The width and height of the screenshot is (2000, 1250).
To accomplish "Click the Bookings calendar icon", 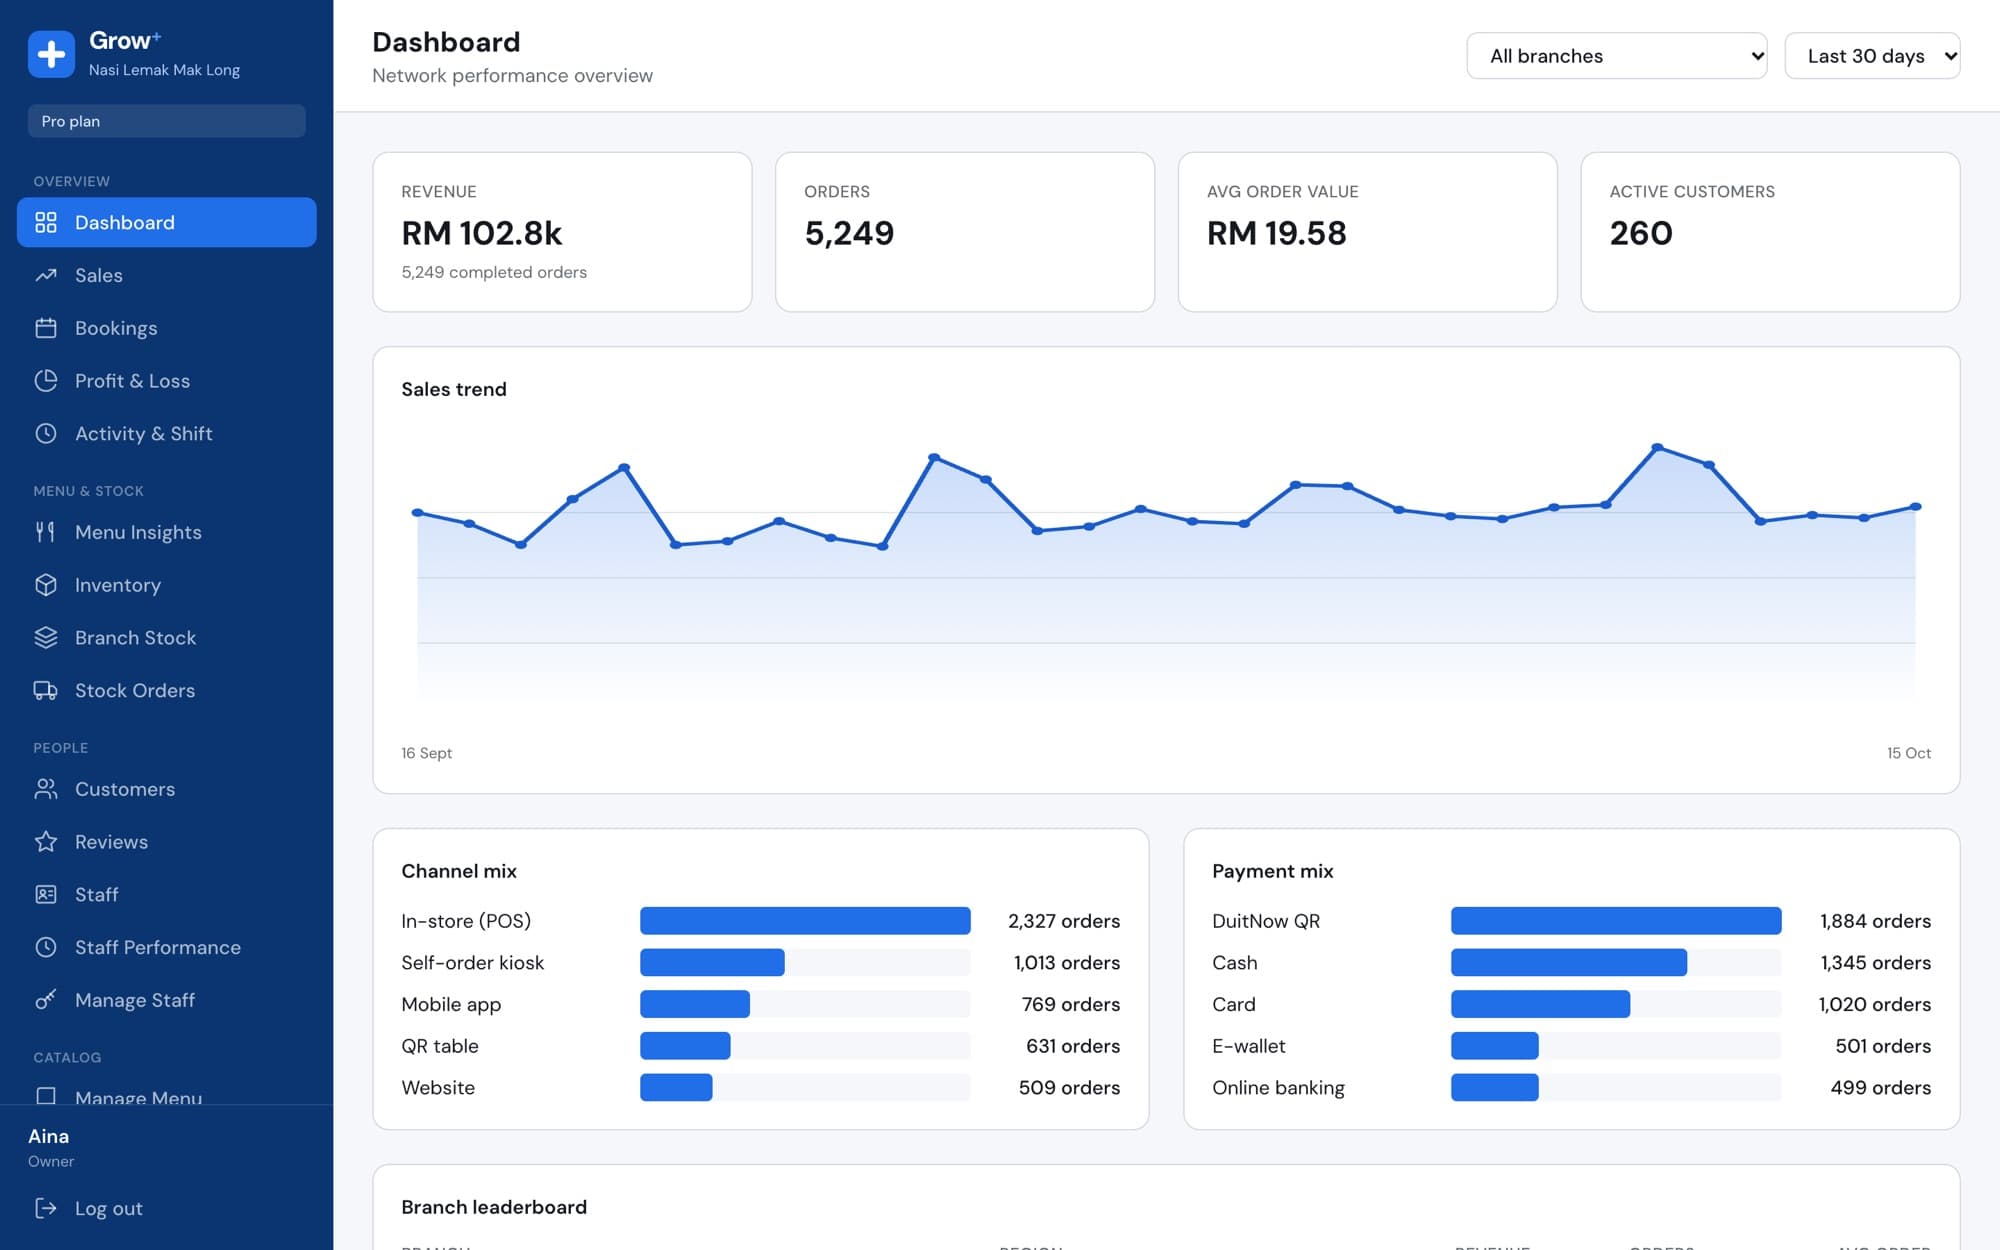I will pos(46,328).
